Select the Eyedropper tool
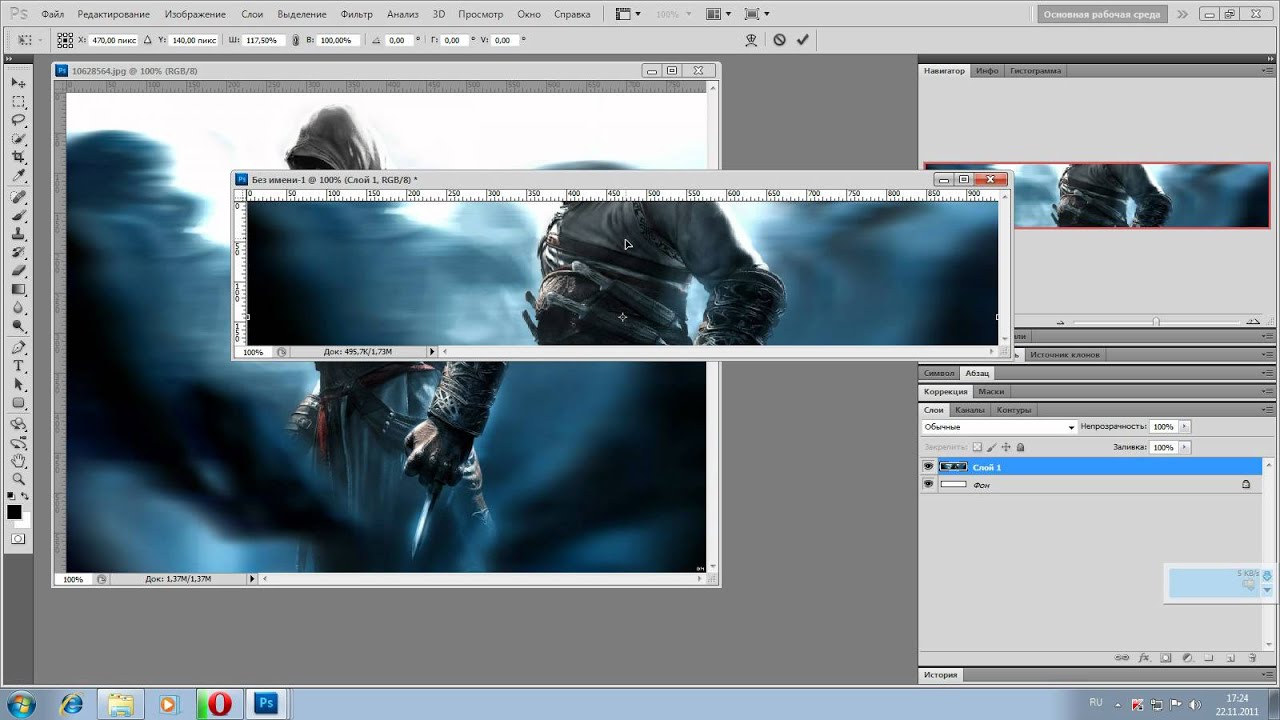The width and height of the screenshot is (1280, 720). tap(18, 176)
